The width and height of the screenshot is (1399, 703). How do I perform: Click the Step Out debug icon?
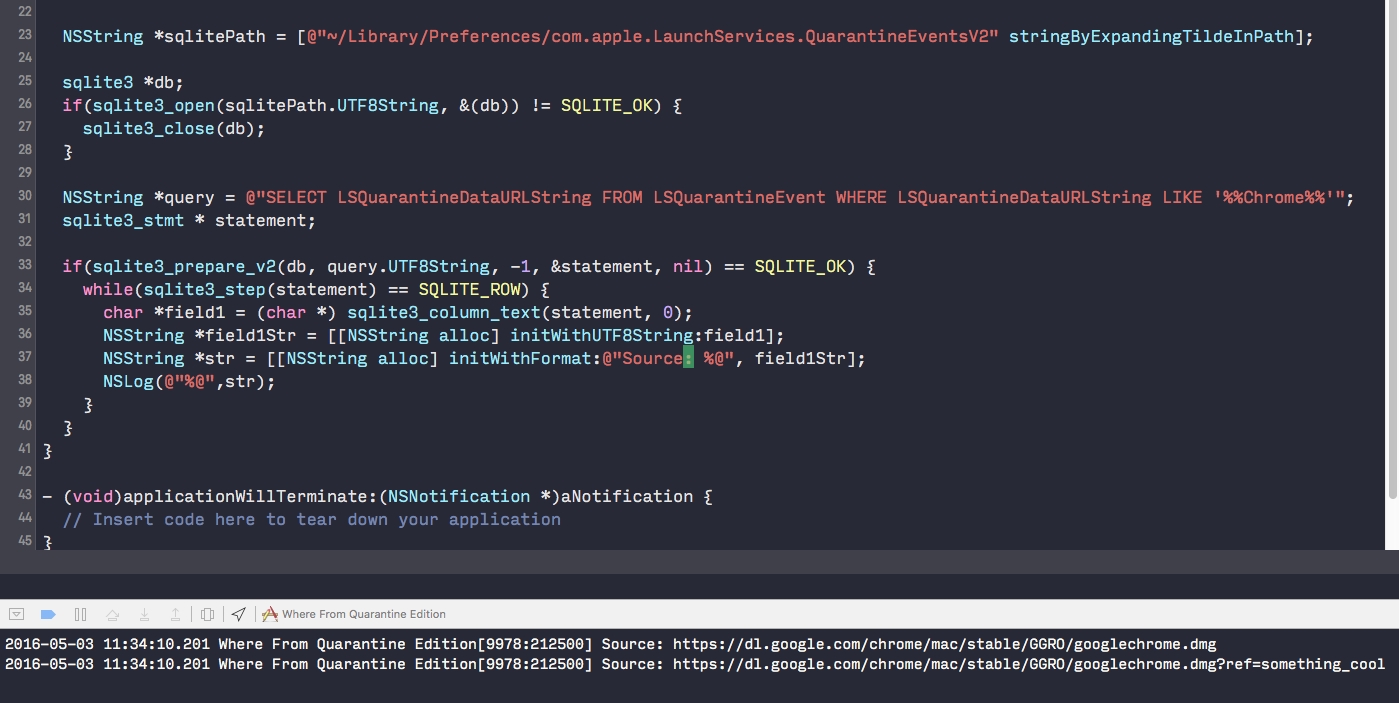[x=175, y=614]
